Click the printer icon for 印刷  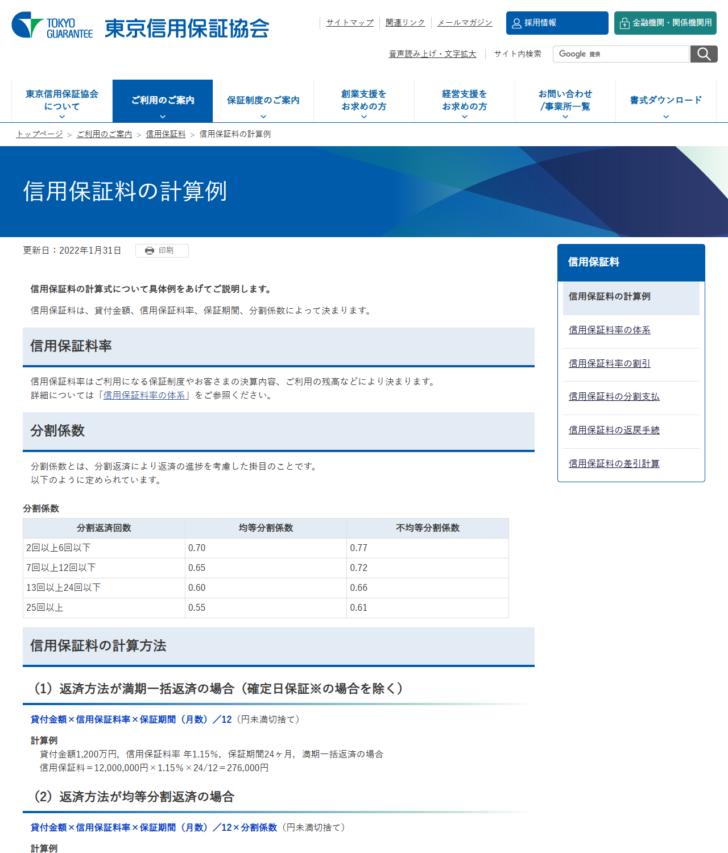point(150,251)
